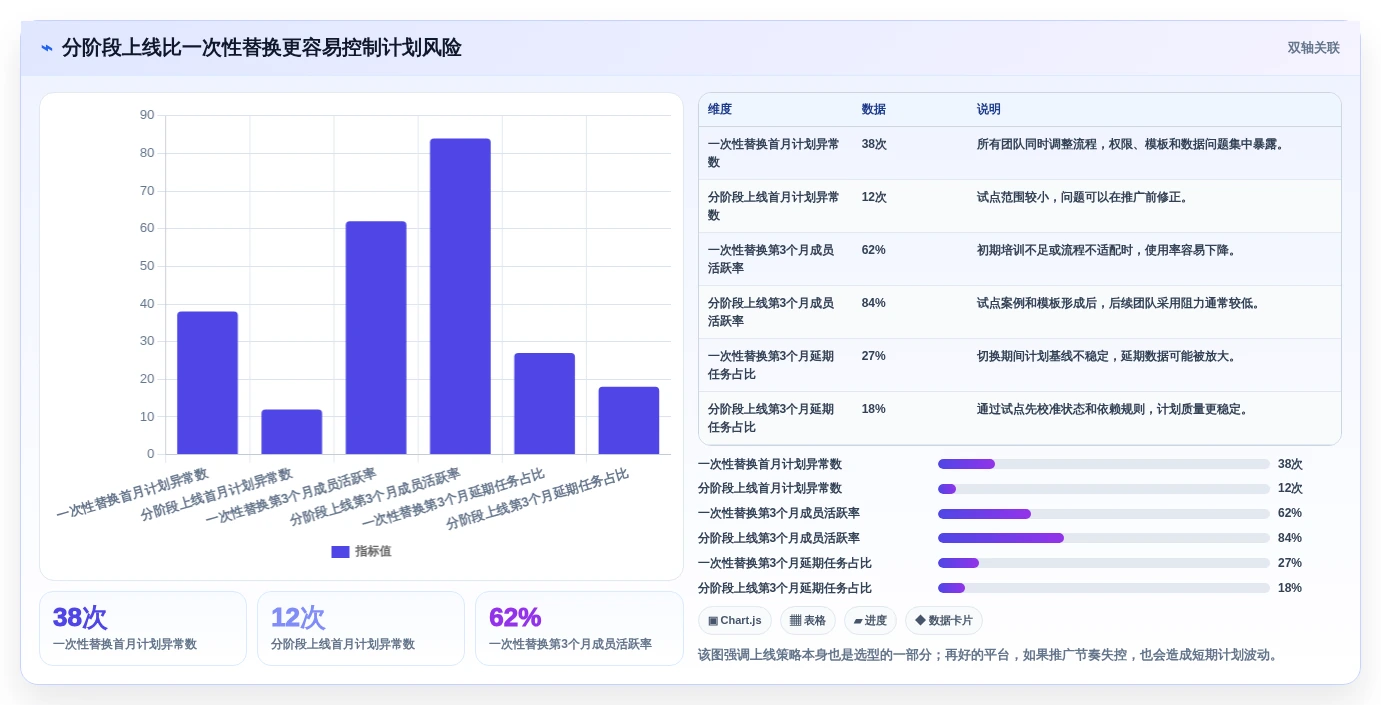Screen dimensions: 1381x705
Task: Click the 数据卡片 tag chip
Action: 944,620
